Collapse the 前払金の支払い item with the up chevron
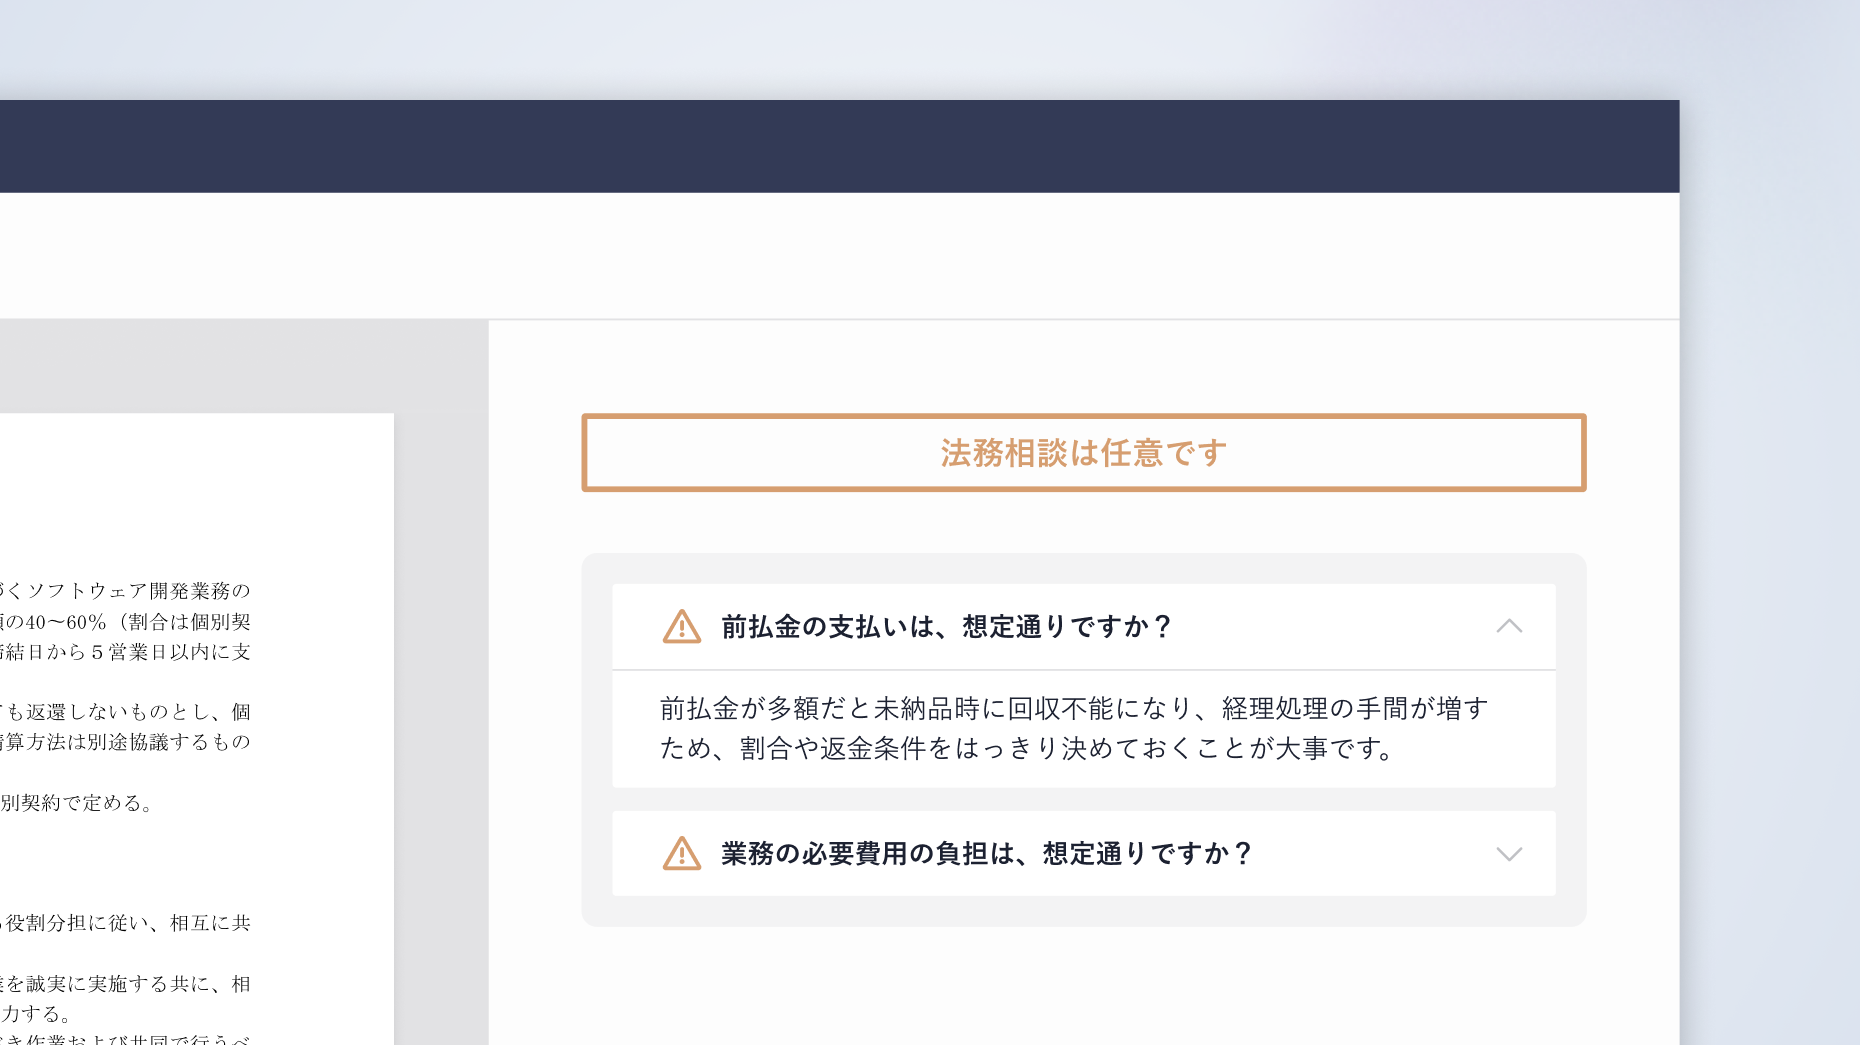The image size is (1860, 1045). click(x=1509, y=626)
